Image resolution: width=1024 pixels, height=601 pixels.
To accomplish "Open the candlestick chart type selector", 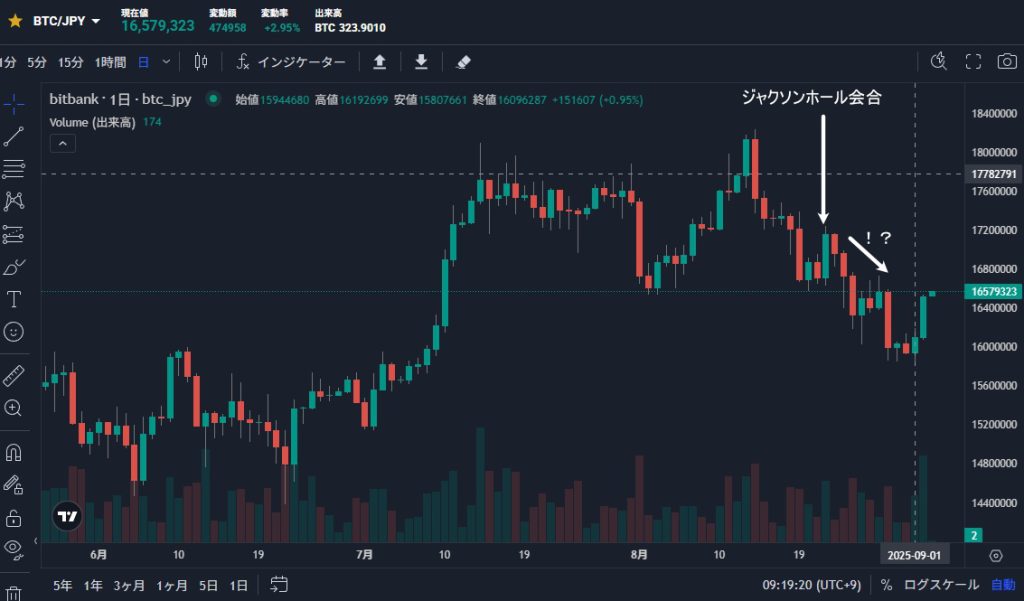I will tap(201, 62).
